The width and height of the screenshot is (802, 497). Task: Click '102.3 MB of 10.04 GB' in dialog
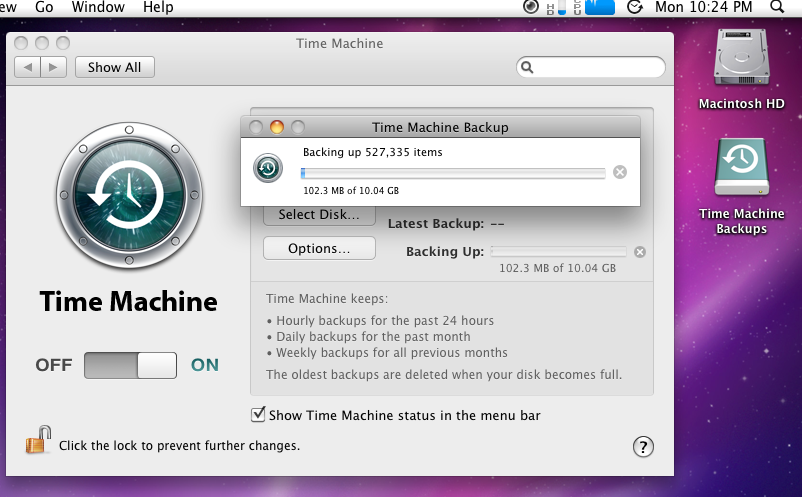pos(351,191)
